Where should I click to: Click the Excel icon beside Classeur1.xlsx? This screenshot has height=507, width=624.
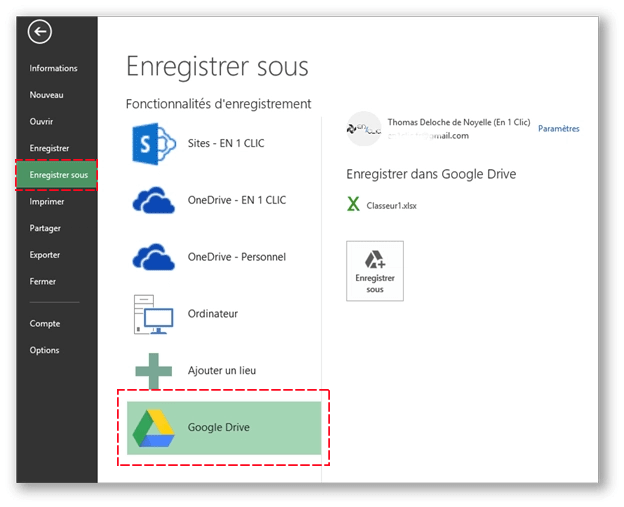point(353,204)
